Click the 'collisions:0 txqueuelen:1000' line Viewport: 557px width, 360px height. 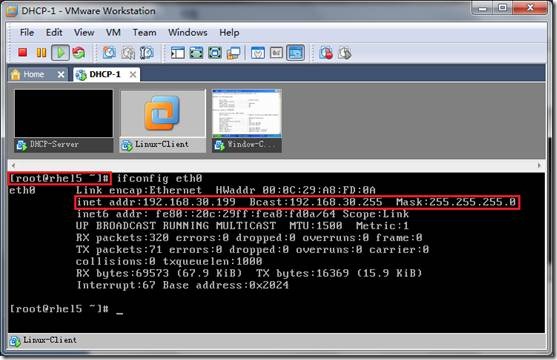(x=169, y=262)
